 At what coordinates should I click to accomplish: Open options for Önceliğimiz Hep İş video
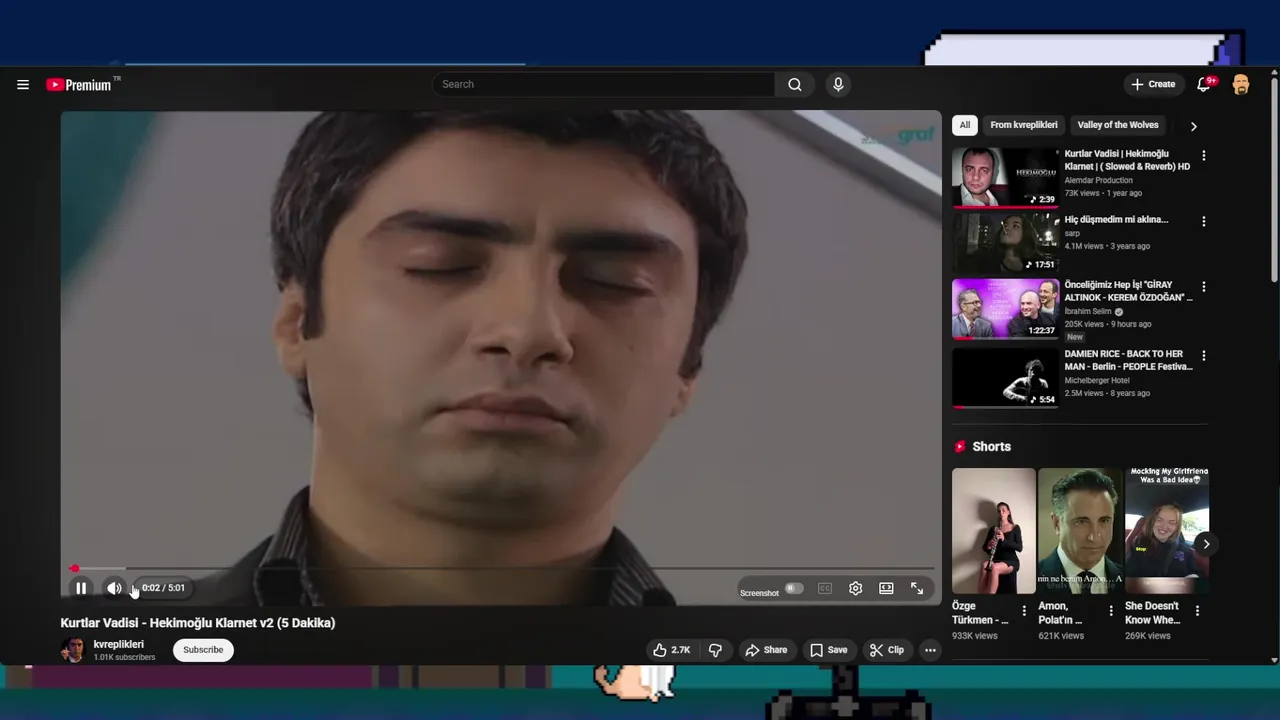pos(1203,287)
